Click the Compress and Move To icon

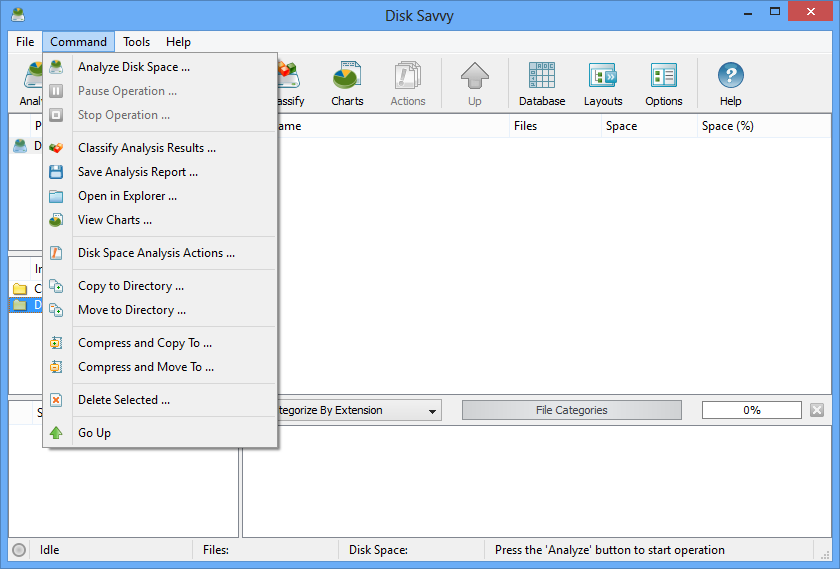pyautogui.click(x=56, y=367)
